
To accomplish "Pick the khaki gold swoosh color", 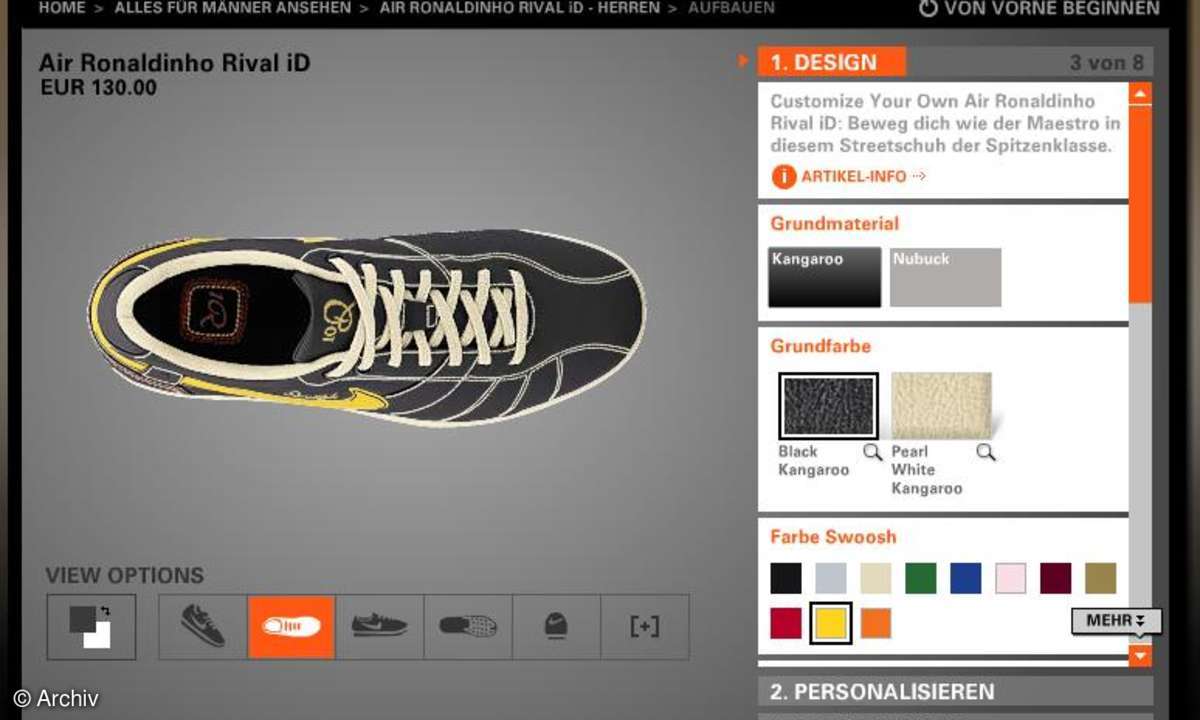I will coord(1101,578).
